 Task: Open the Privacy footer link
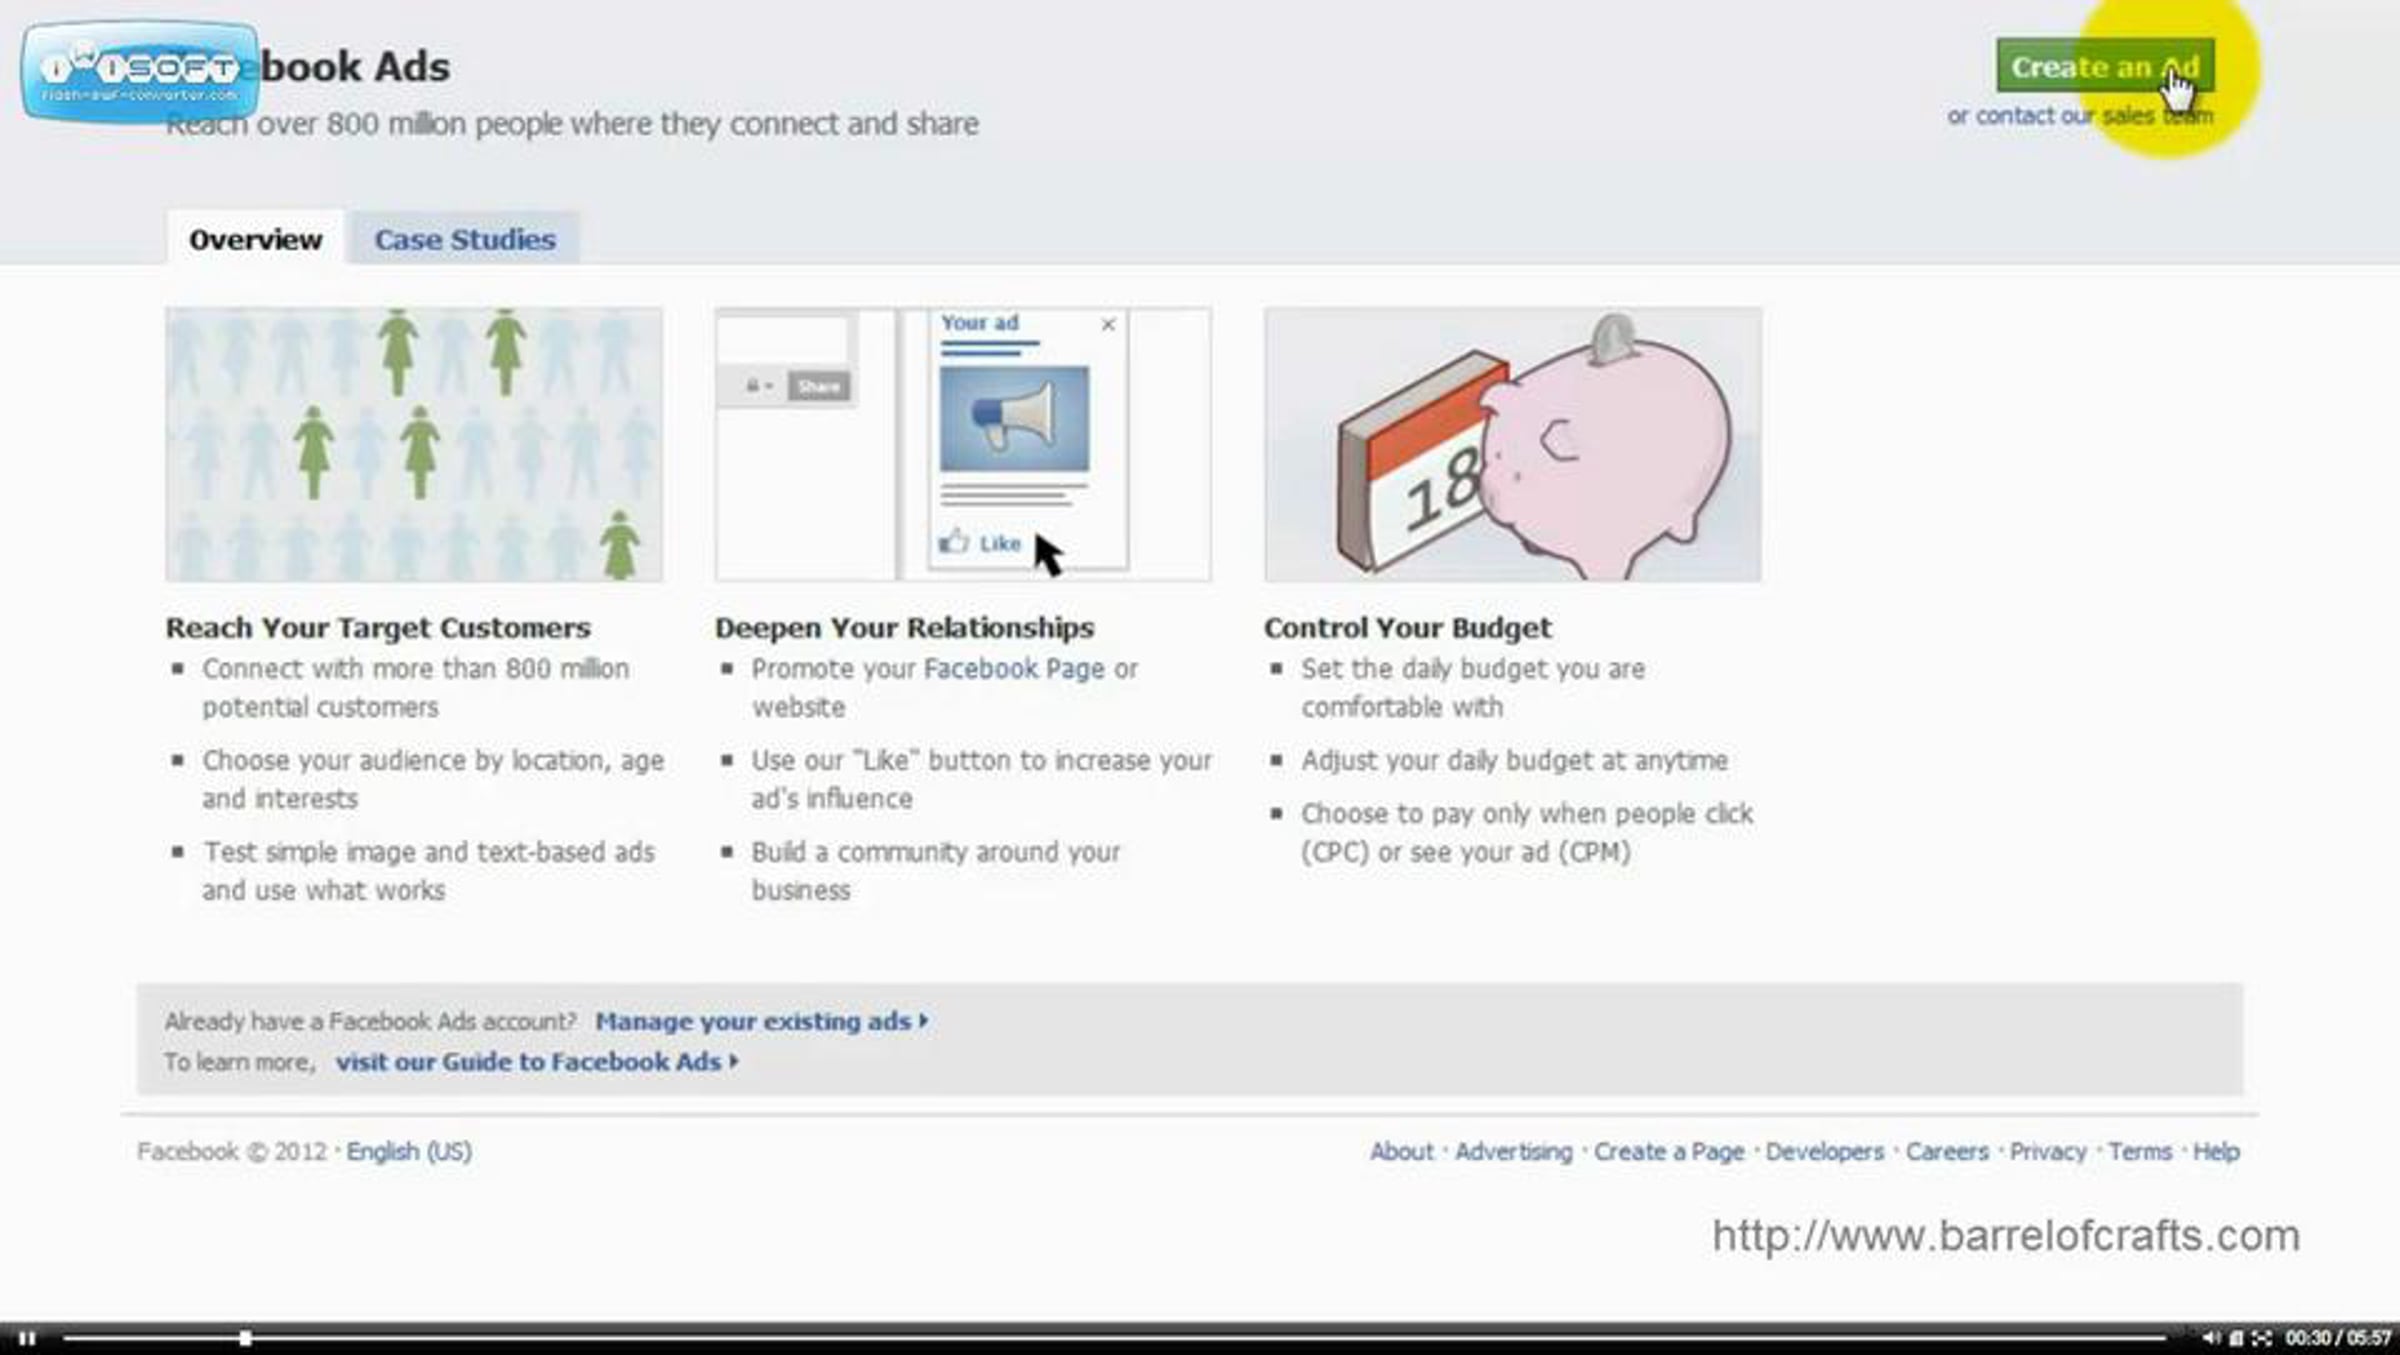(x=2048, y=1151)
